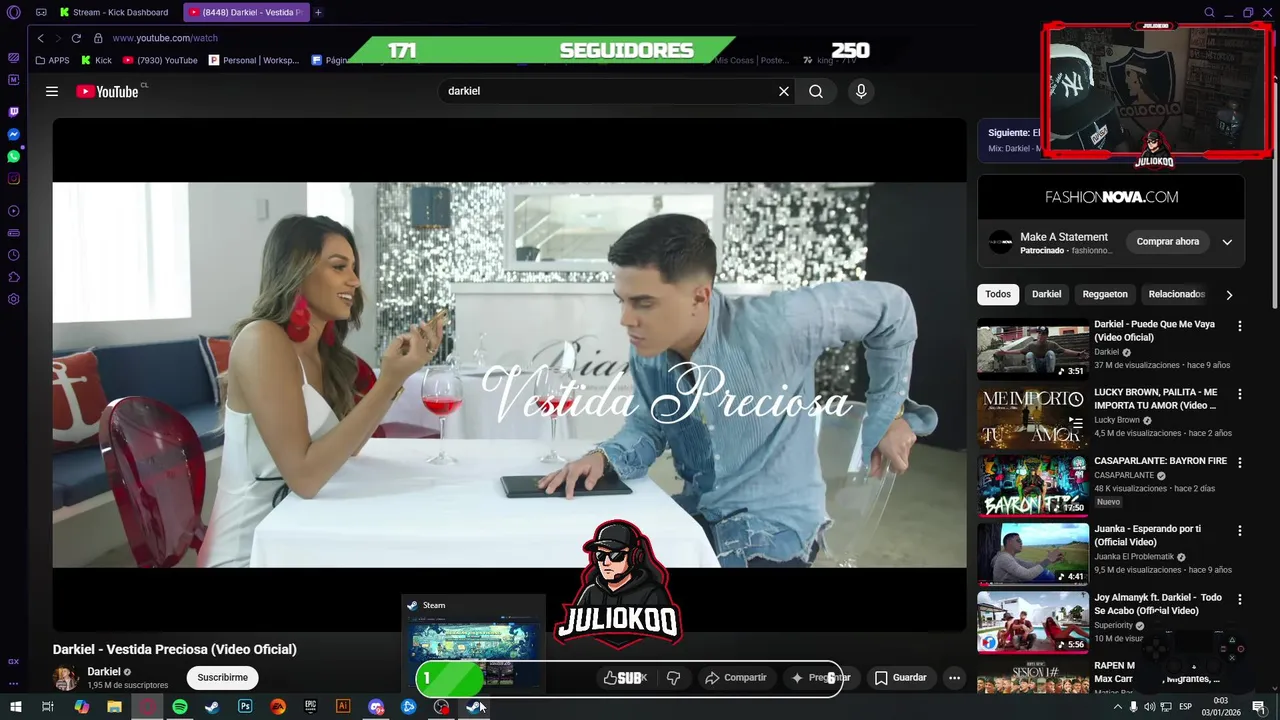Click the Guardar save button

point(900,677)
